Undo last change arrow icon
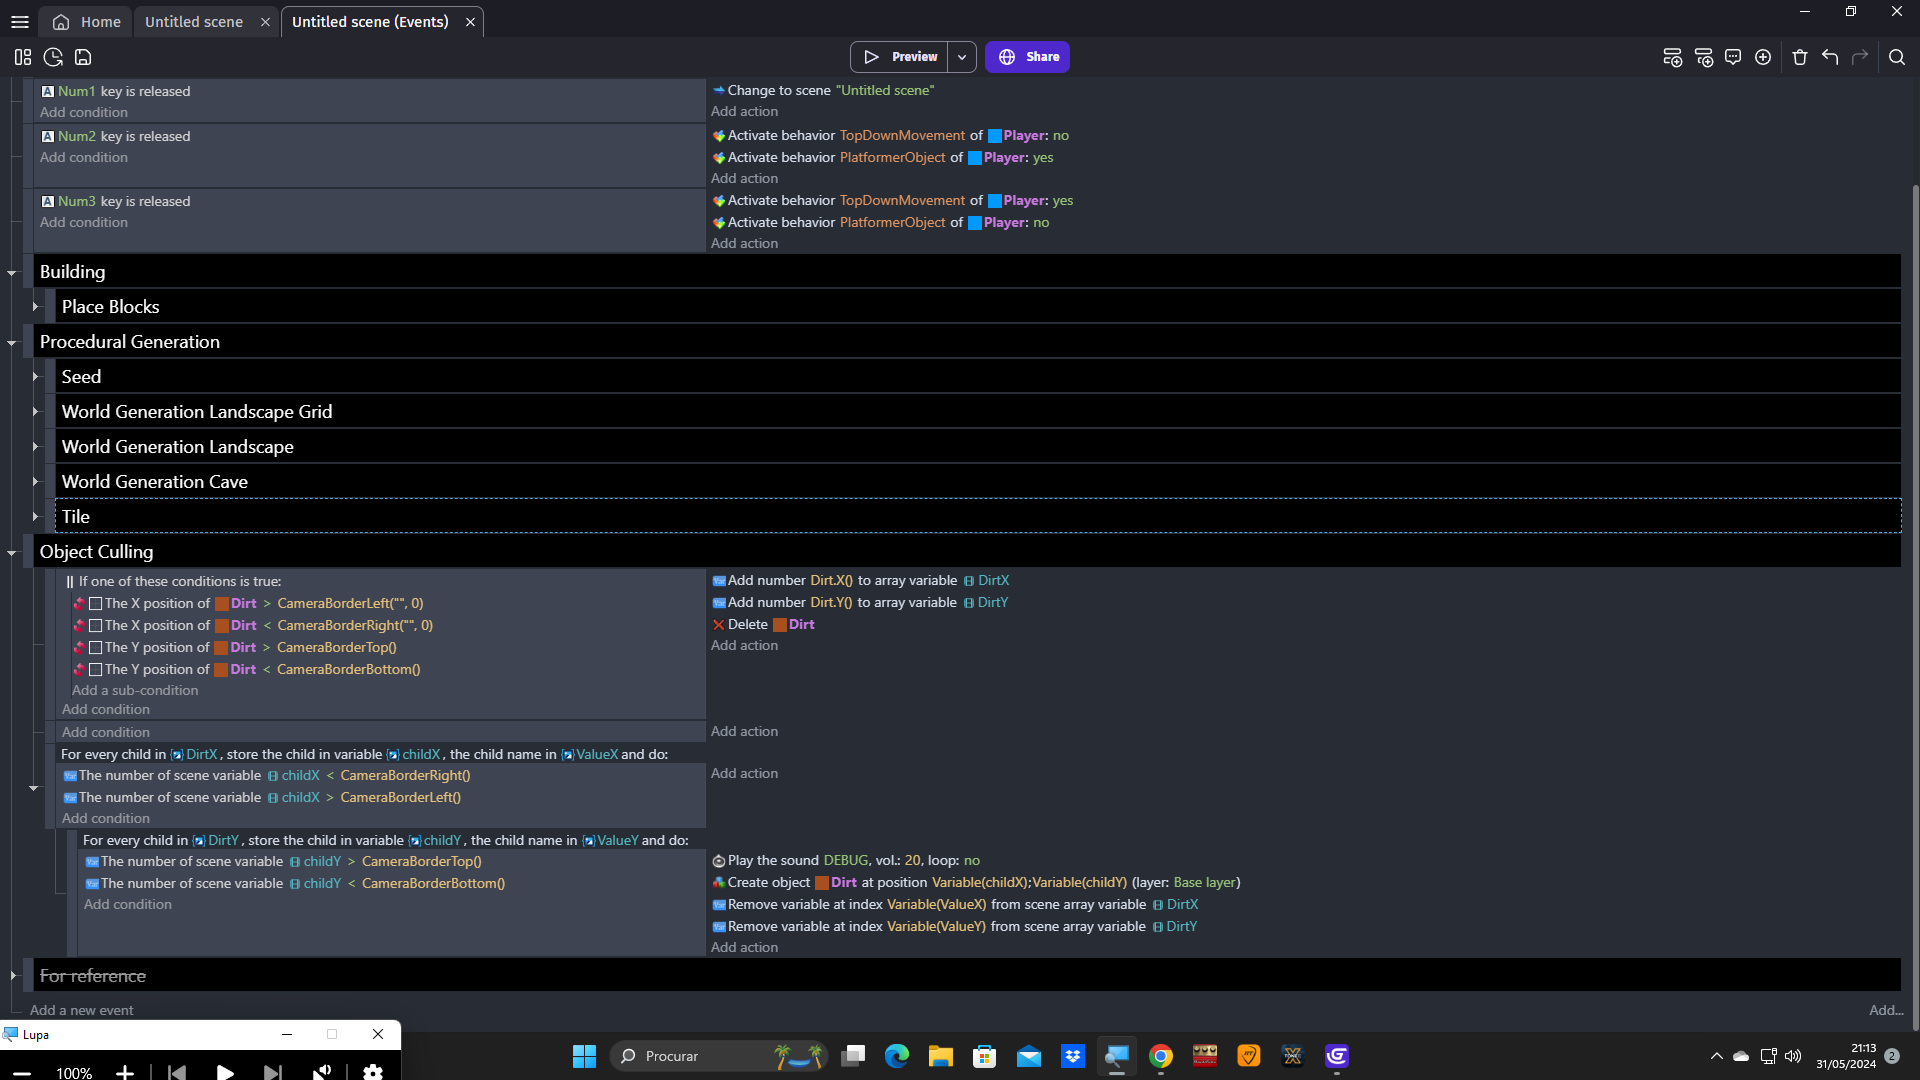The height and width of the screenshot is (1080, 1920). (x=1830, y=57)
